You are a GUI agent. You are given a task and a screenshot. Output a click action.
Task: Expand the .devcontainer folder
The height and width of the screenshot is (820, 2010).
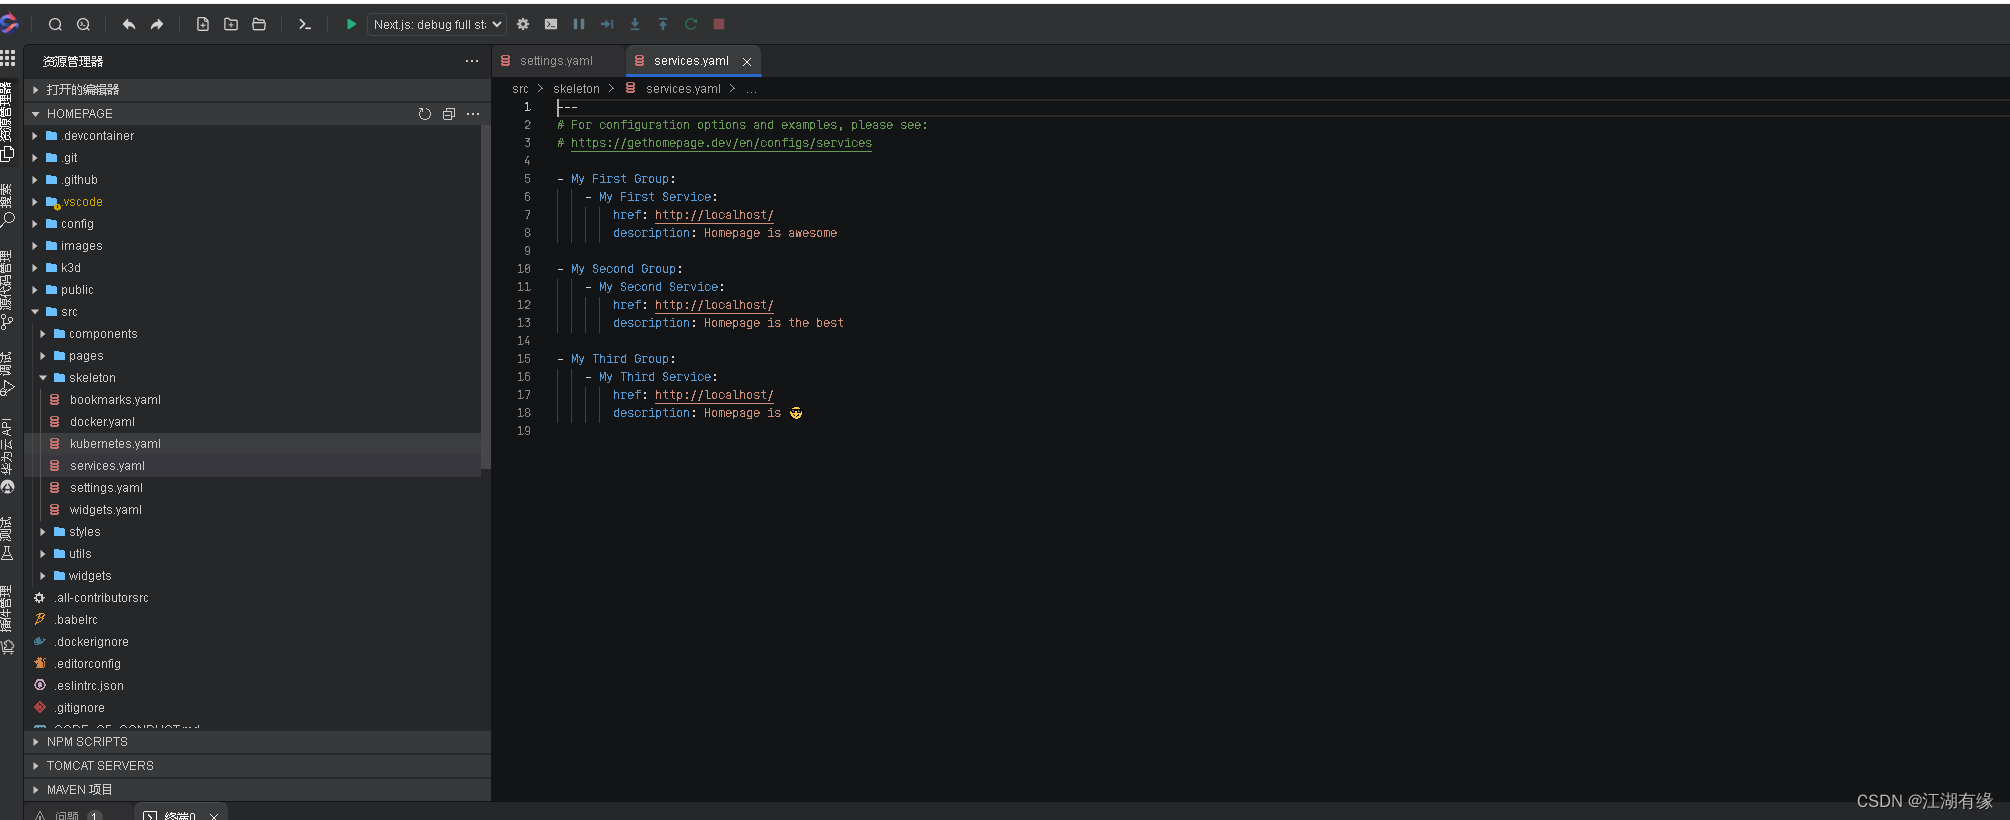[x=36, y=136]
